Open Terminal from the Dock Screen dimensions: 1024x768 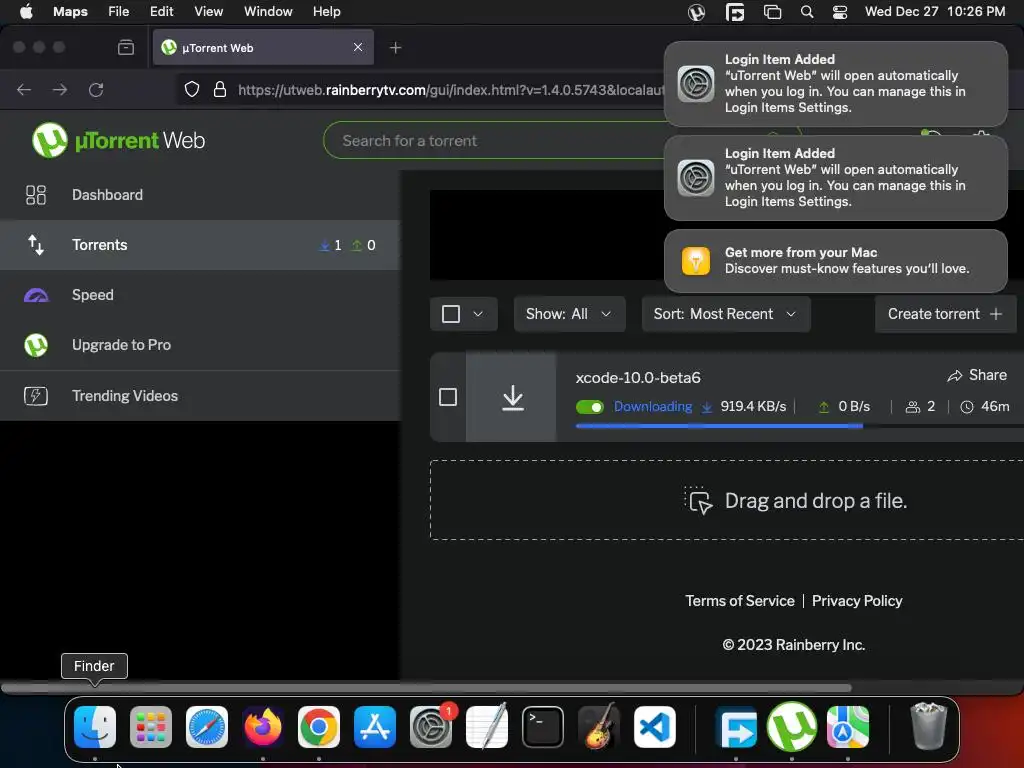point(543,727)
